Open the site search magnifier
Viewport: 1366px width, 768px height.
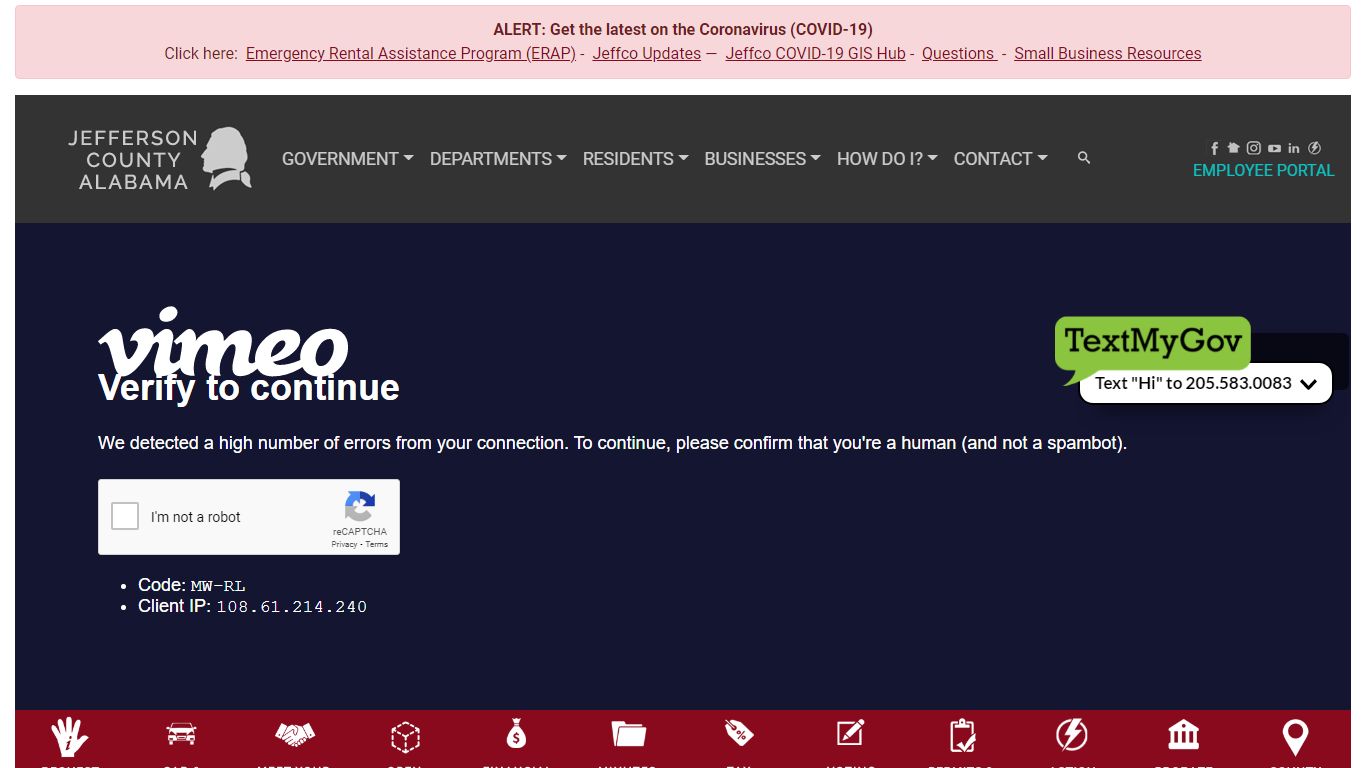pos(1084,158)
